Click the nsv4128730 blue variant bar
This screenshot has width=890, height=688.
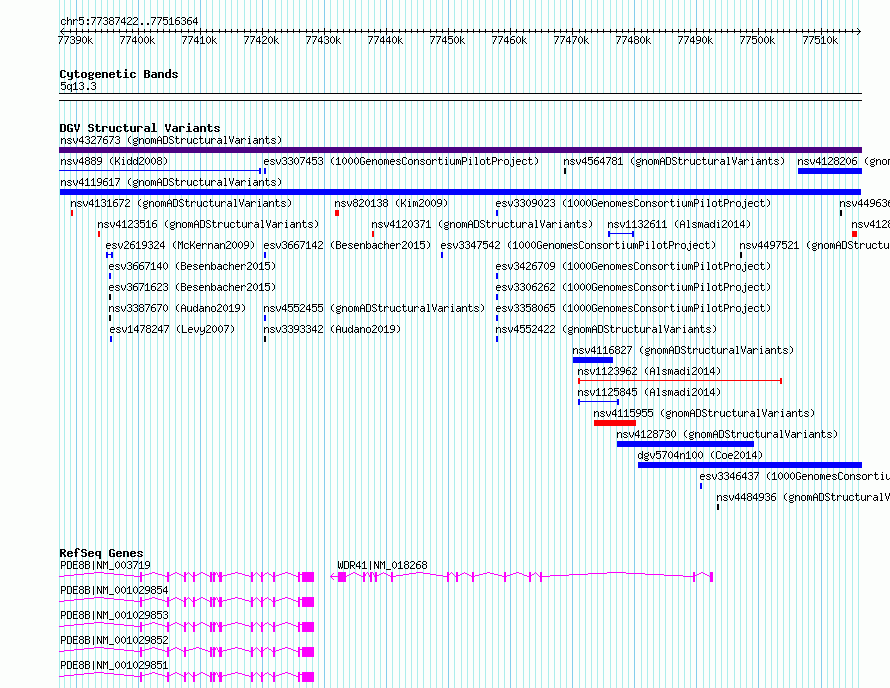(x=685, y=444)
